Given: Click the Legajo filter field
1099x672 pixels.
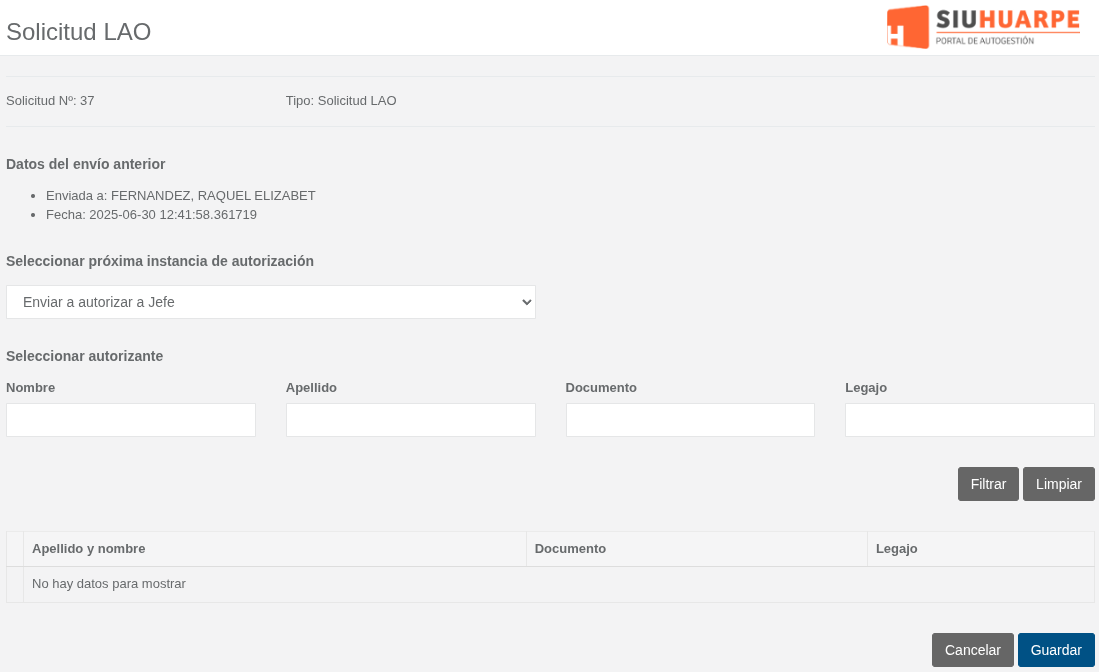Looking at the screenshot, I should [x=969, y=420].
